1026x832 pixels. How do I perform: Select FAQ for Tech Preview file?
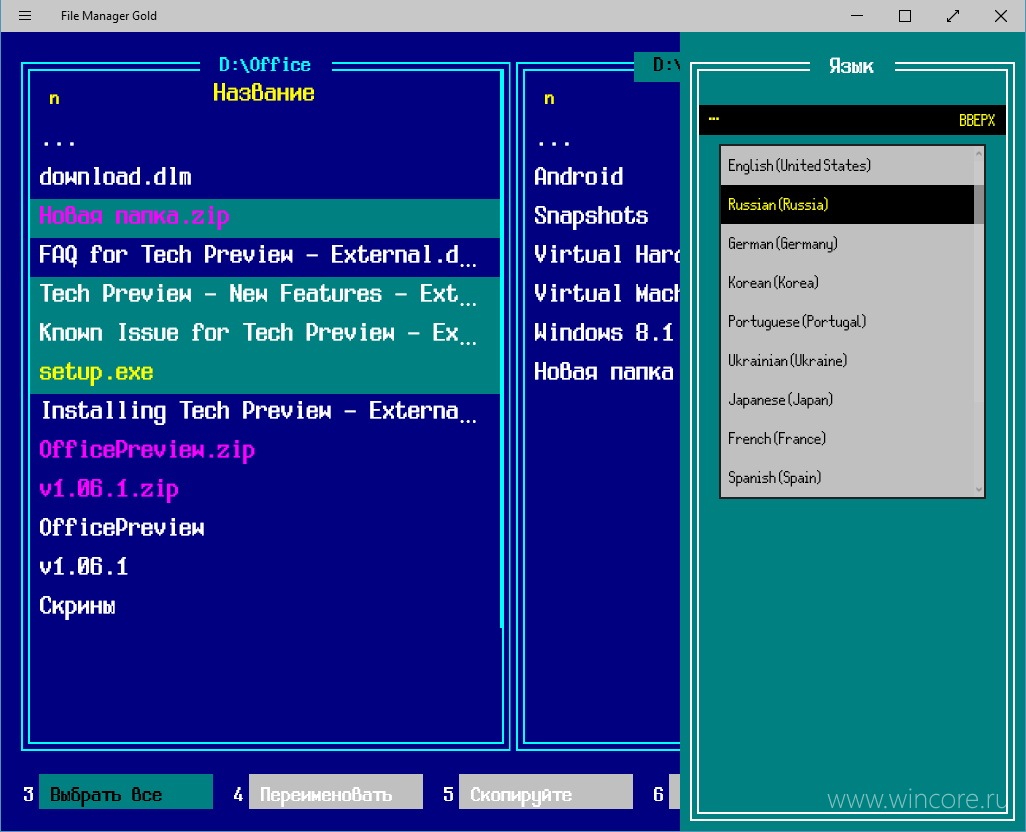264,255
